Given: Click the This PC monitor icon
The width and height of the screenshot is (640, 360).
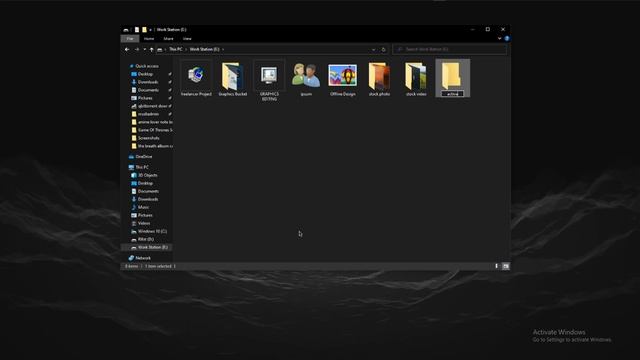Looking at the screenshot, I should [131, 167].
